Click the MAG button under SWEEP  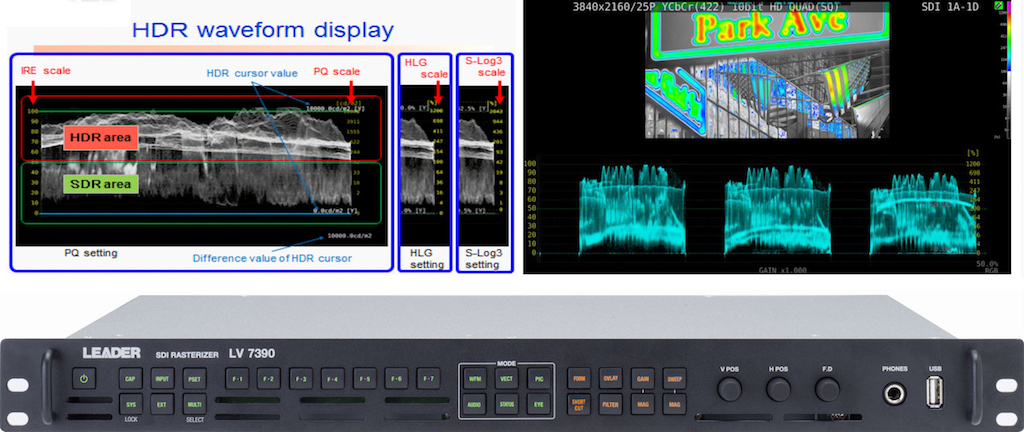tap(674, 405)
